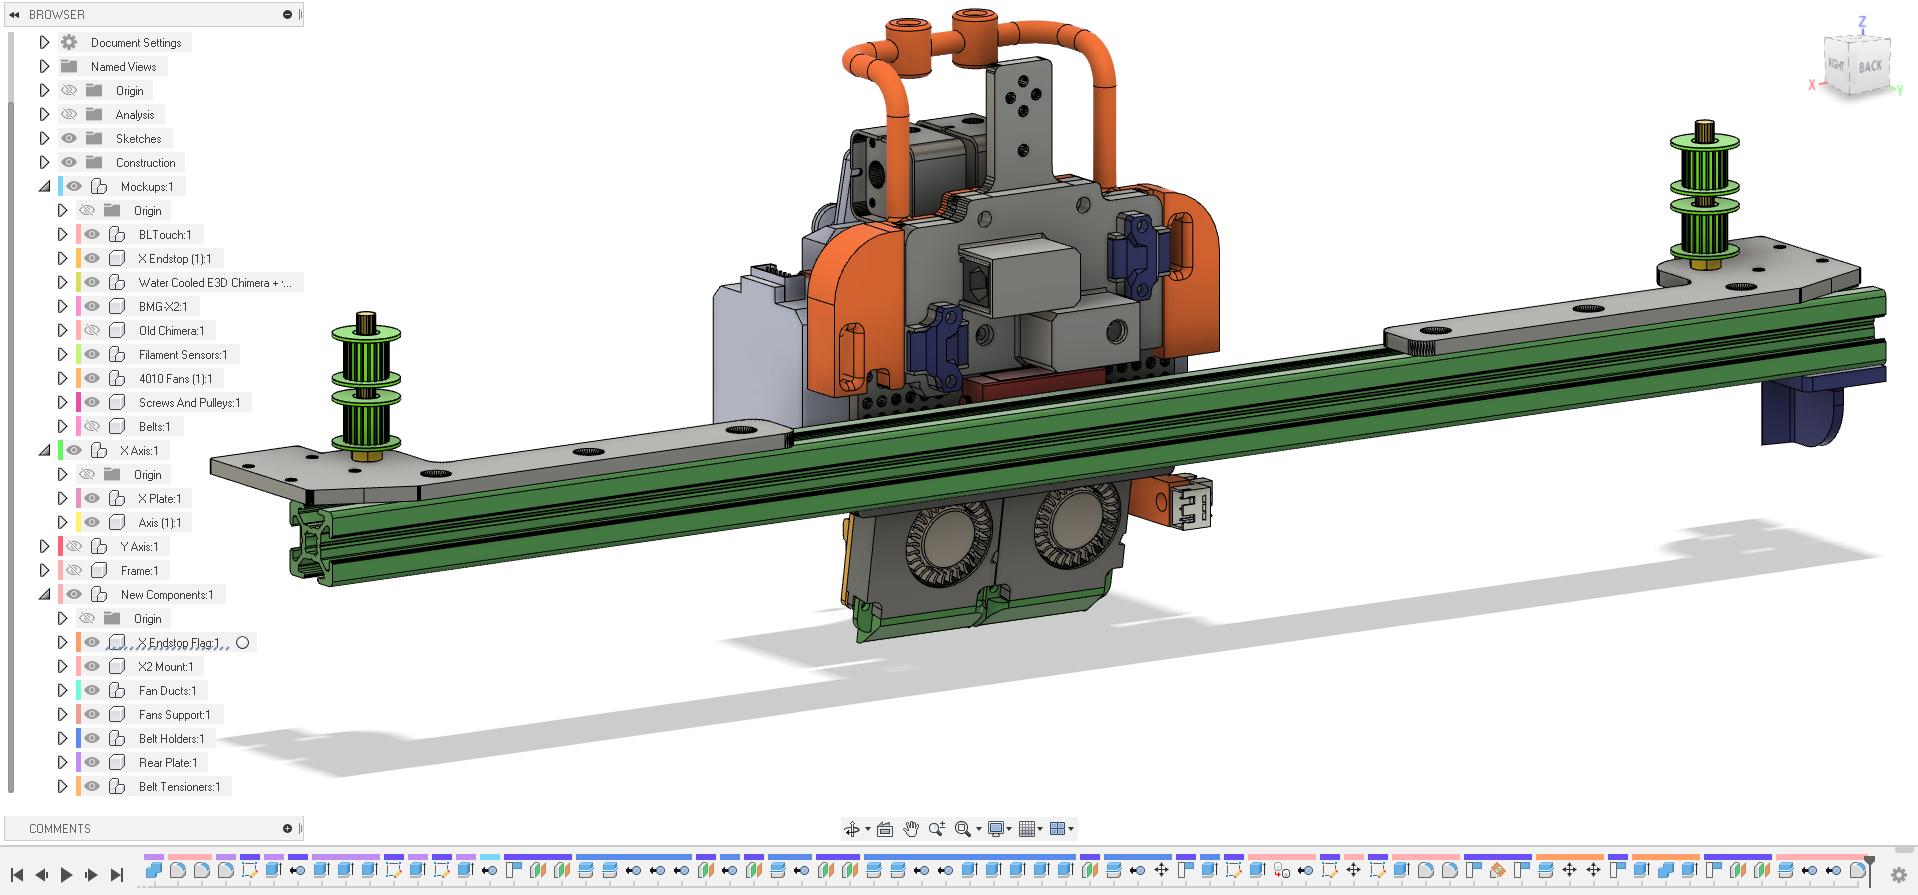The width and height of the screenshot is (1918, 895).
Task: Play the timeline history
Action: point(67,875)
